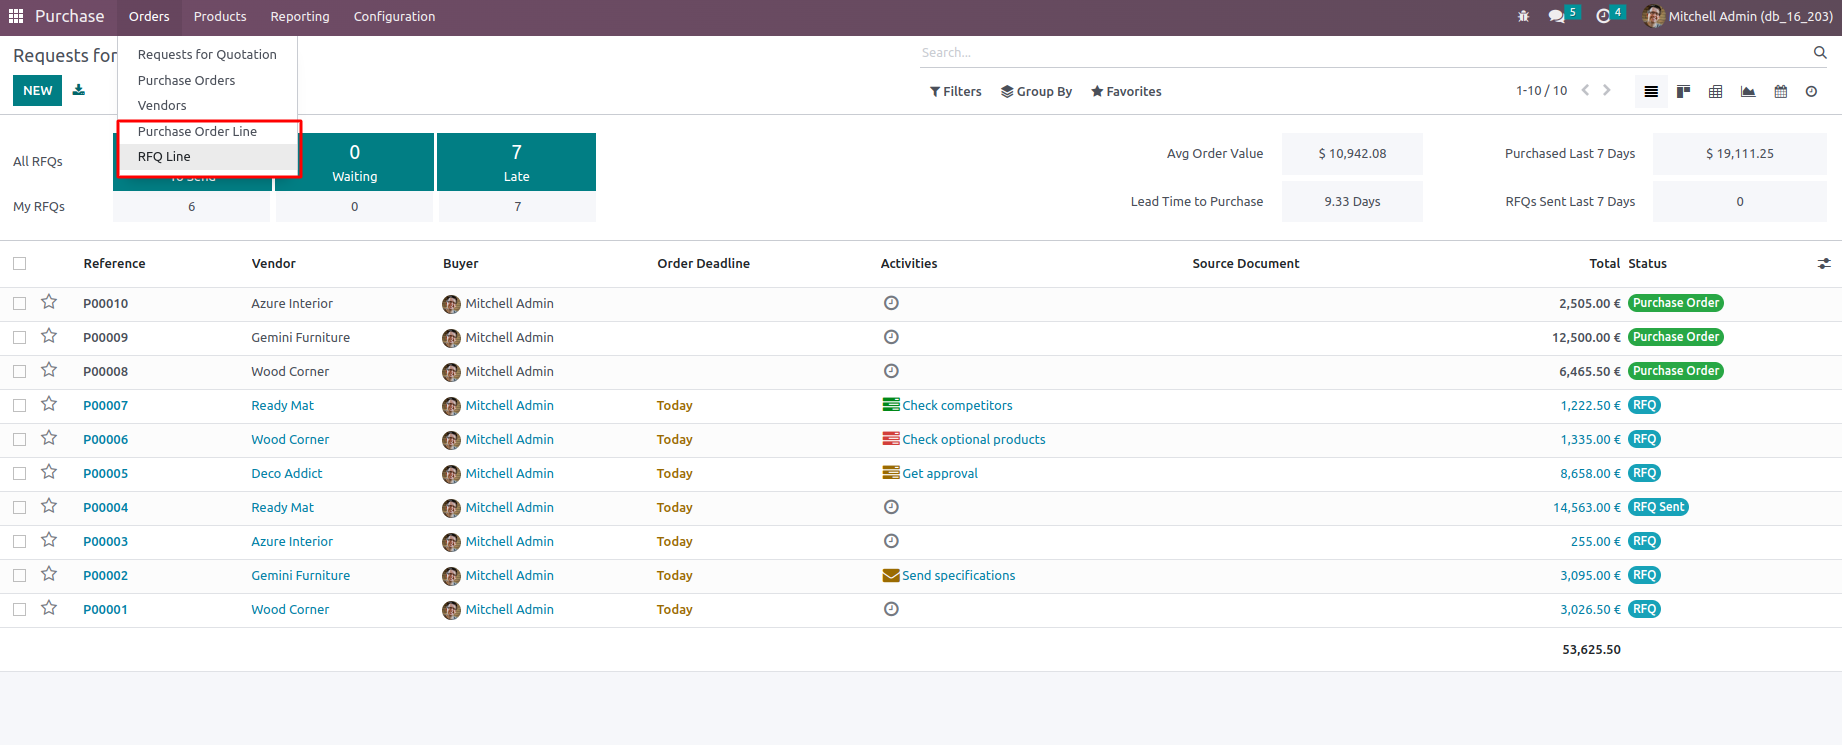This screenshot has width=1842, height=745.
Task: Open the Calendar view
Action: click(x=1780, y=91)
